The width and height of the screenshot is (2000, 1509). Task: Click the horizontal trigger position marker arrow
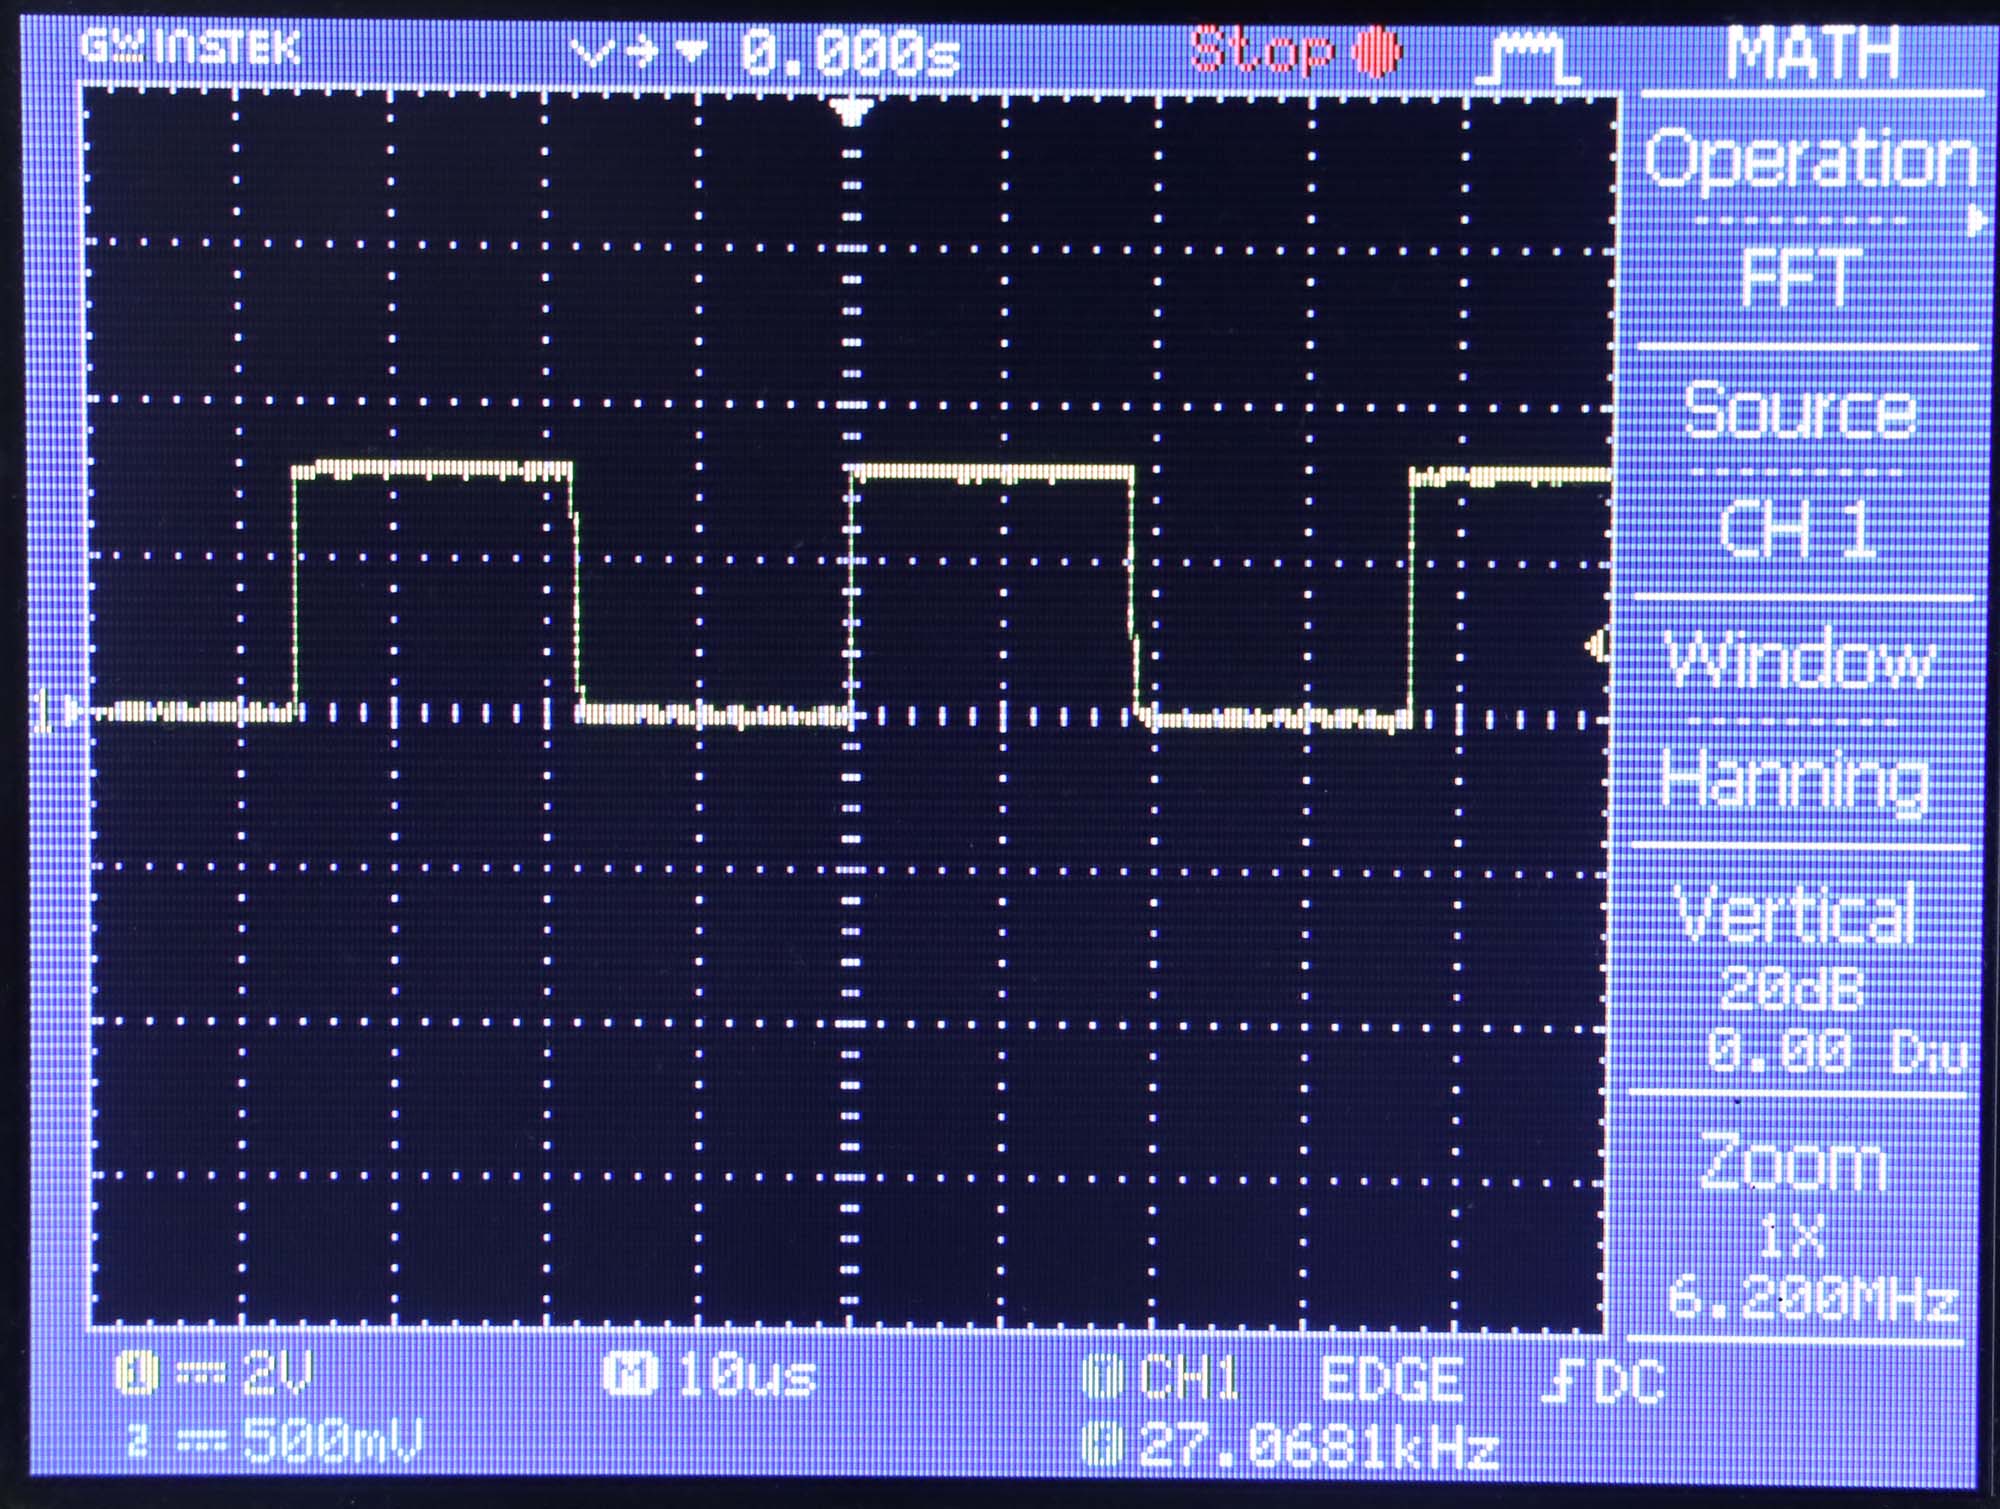click(x=853, y=108)
